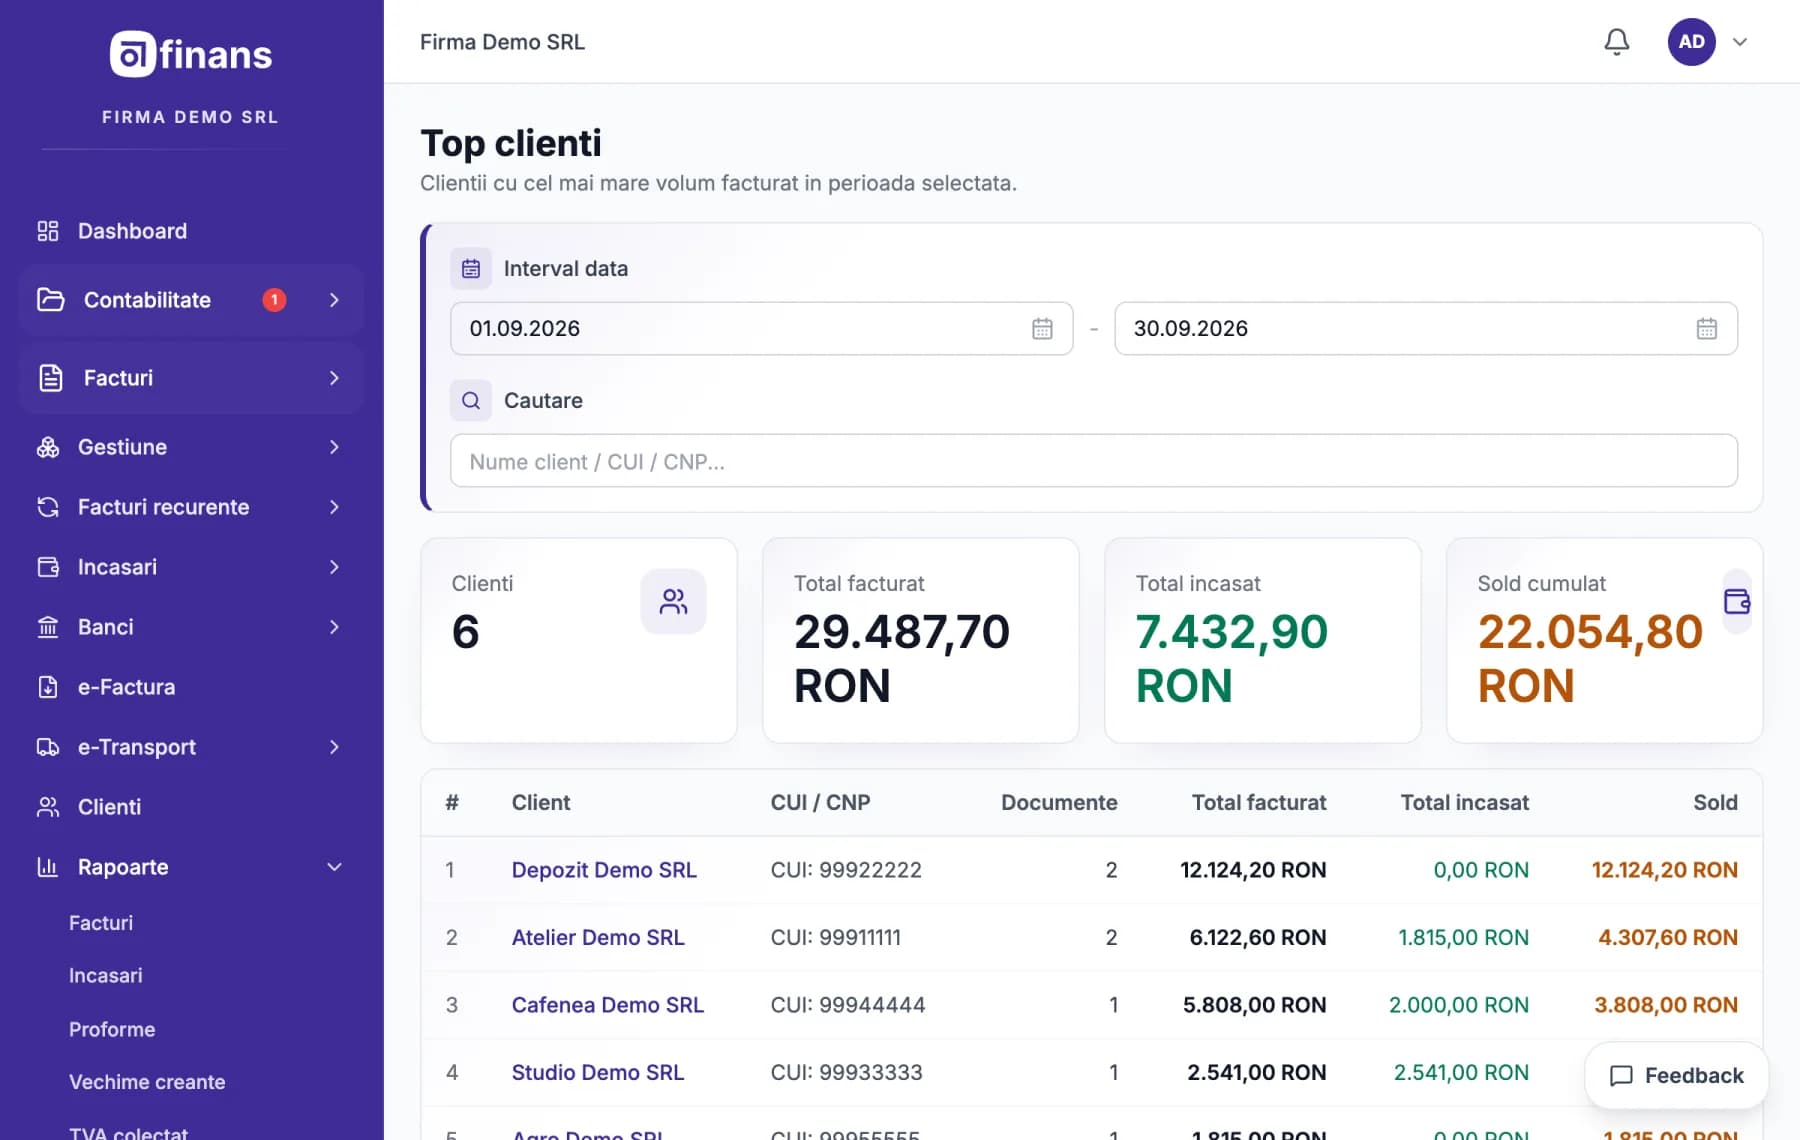
Task: Click the end date field 30.09.2026
Action: coord(1425,328)
